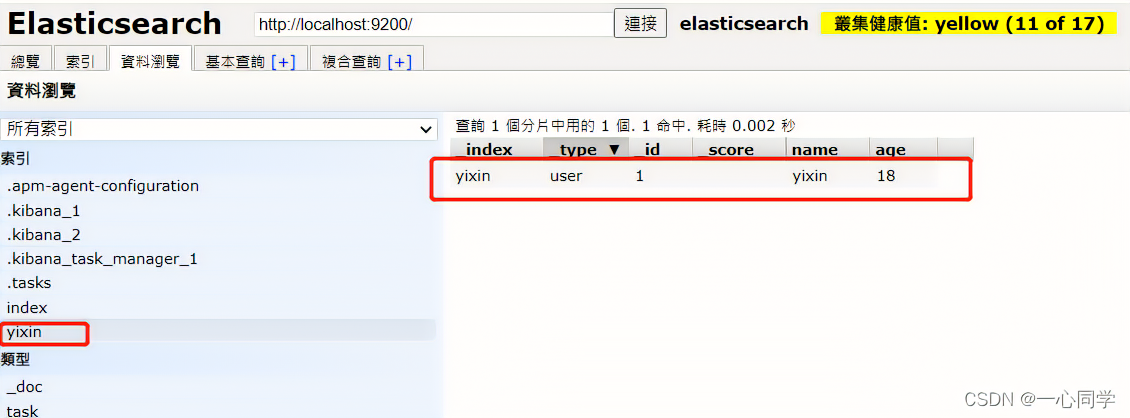Screen dimensions: 1130x418
Task: Add a new 複合查詢 tab with [+]
Action: (399, 63)
